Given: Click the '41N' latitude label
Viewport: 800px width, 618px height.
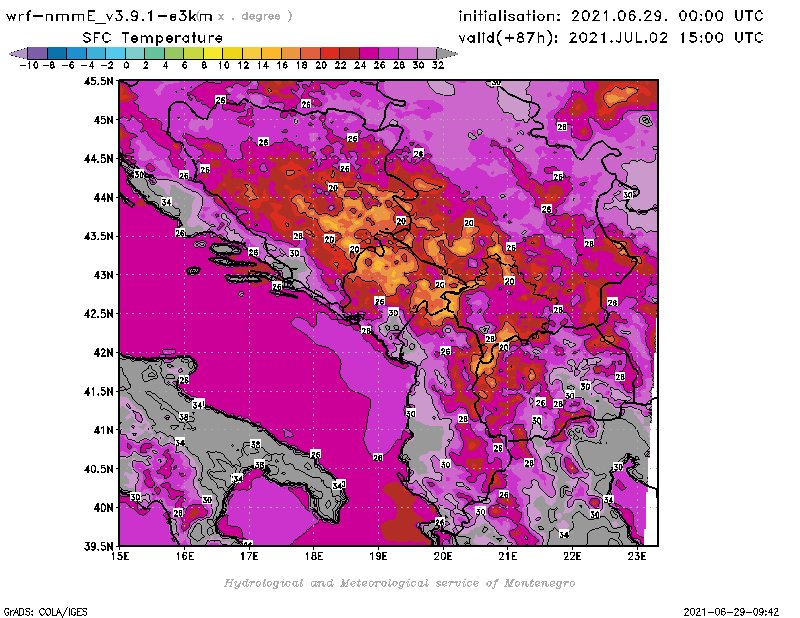Looking at the screenshot, I should pos(103,430).
